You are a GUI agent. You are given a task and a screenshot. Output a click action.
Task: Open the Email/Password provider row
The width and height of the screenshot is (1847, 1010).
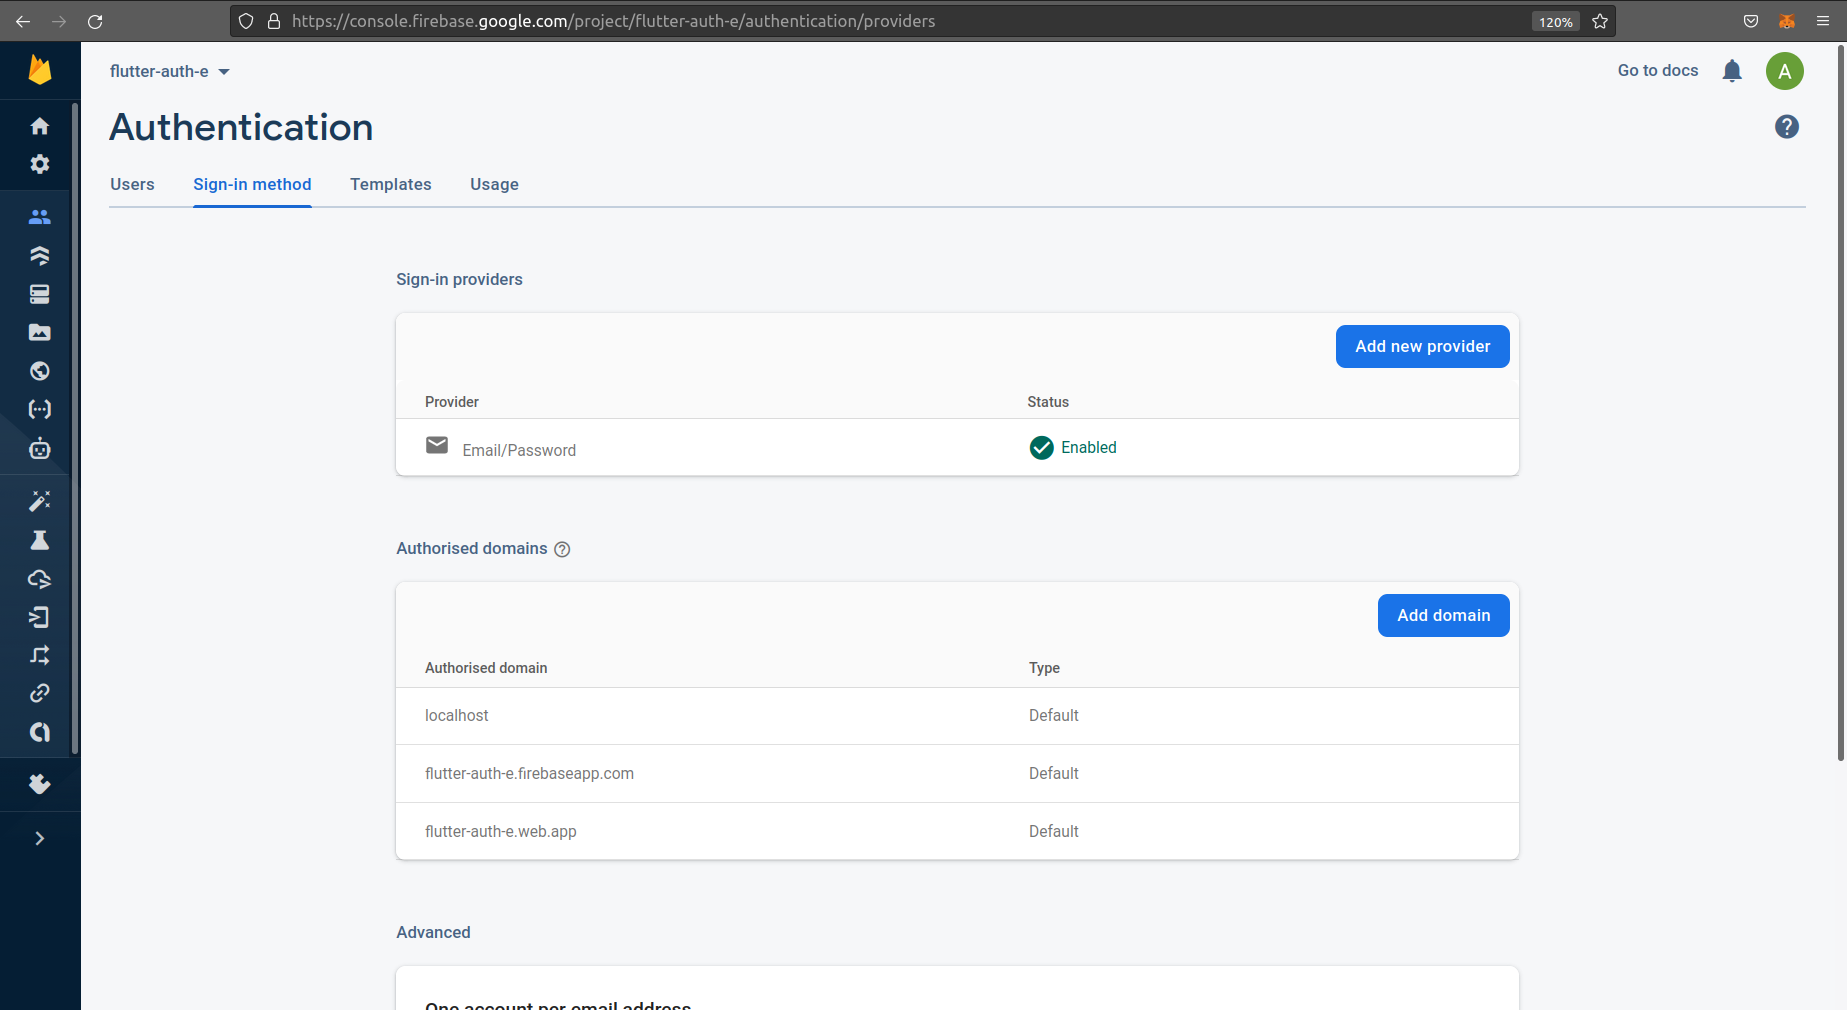(957, 447)
